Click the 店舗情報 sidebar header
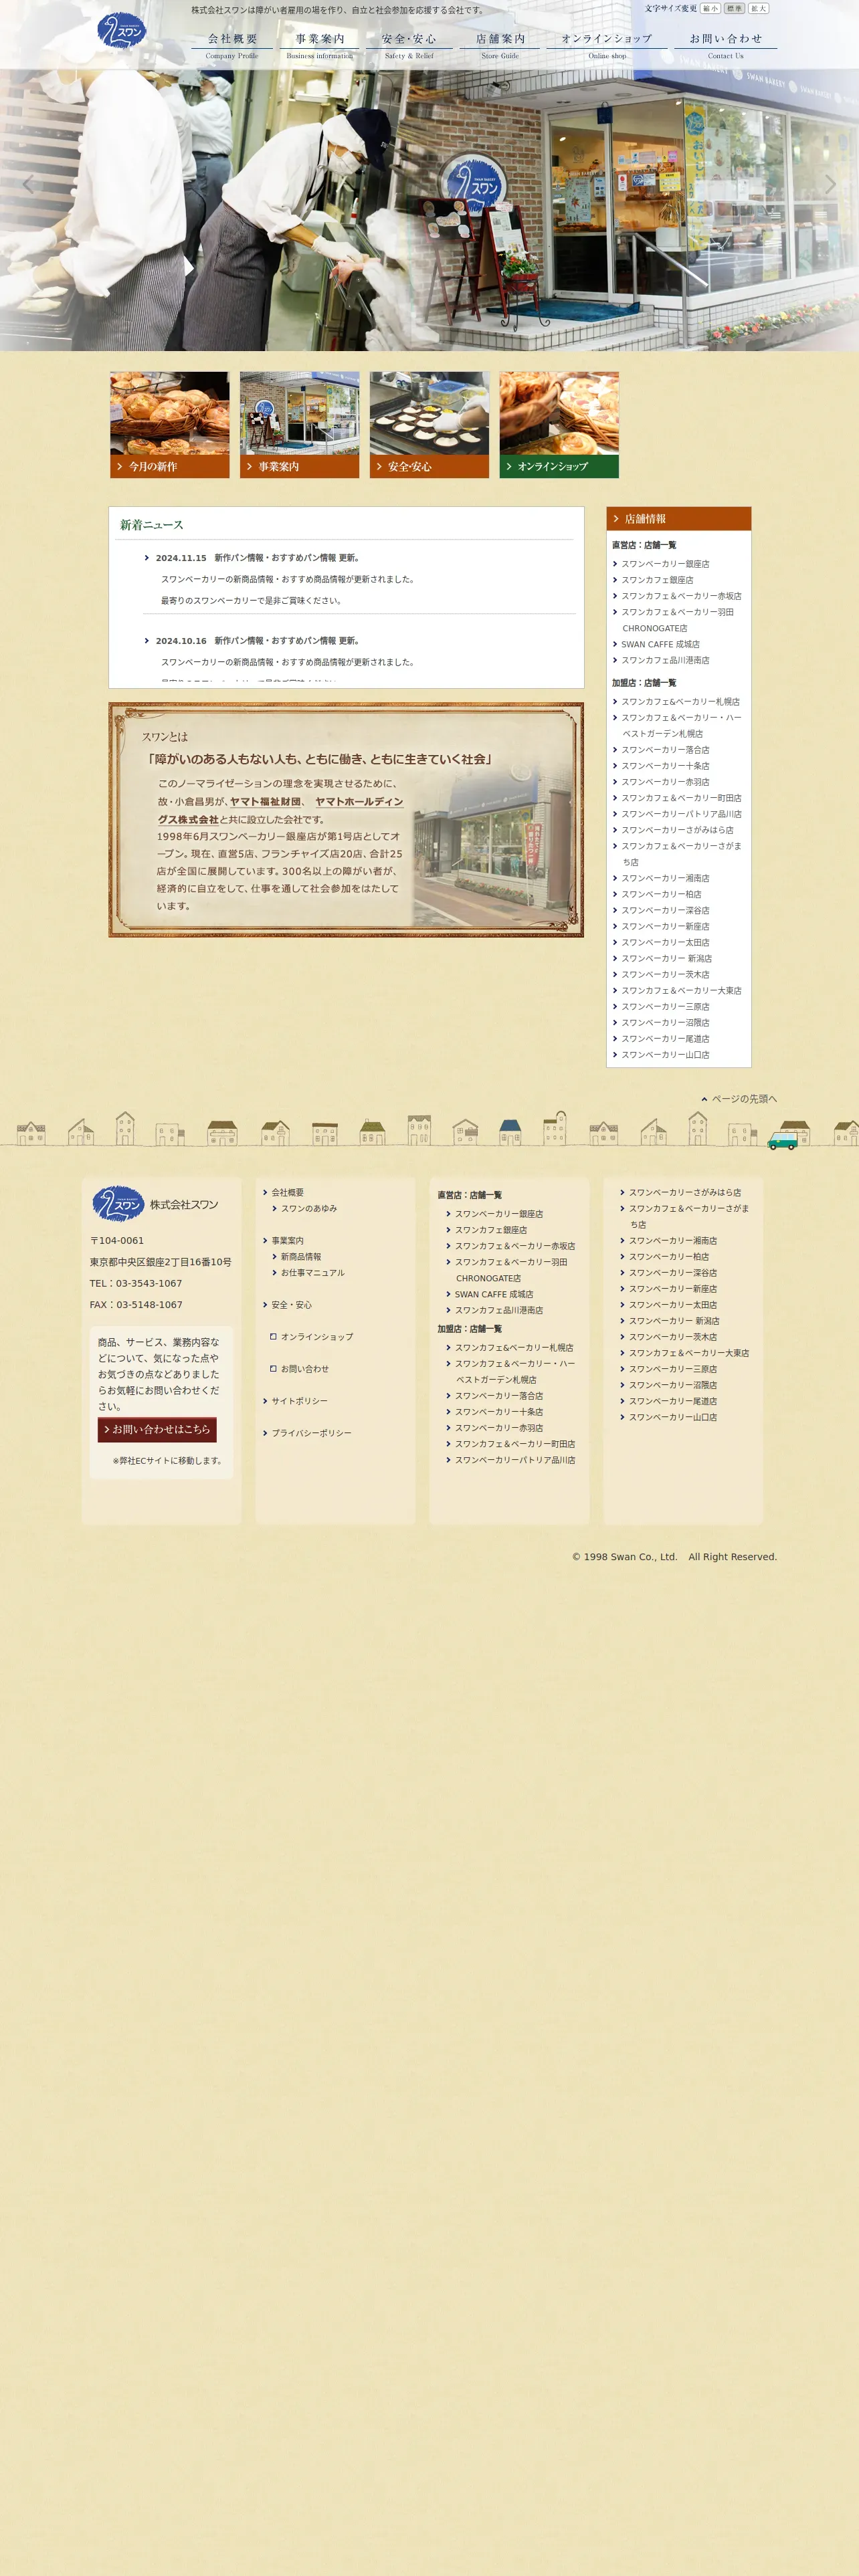This screenshot has width=859, height=2576. pyautogui.click(x=679, y=519)
